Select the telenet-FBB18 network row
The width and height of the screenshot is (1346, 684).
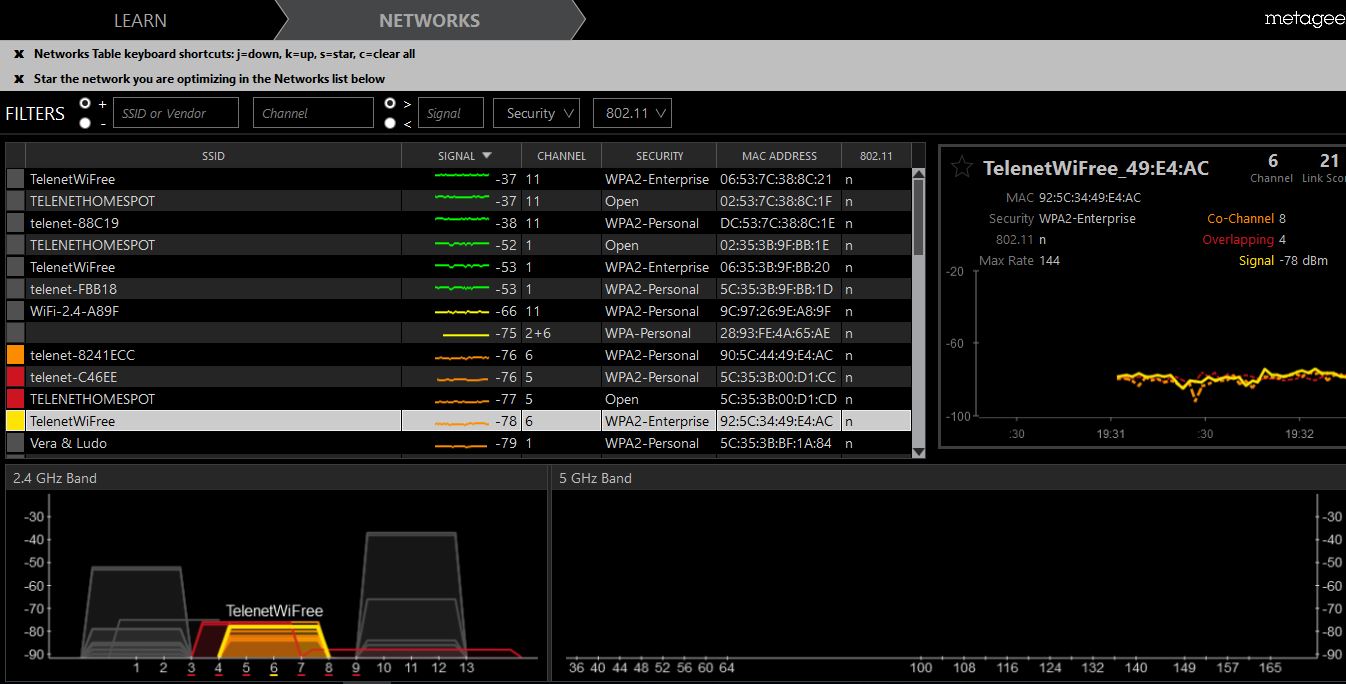click(212, 289)
